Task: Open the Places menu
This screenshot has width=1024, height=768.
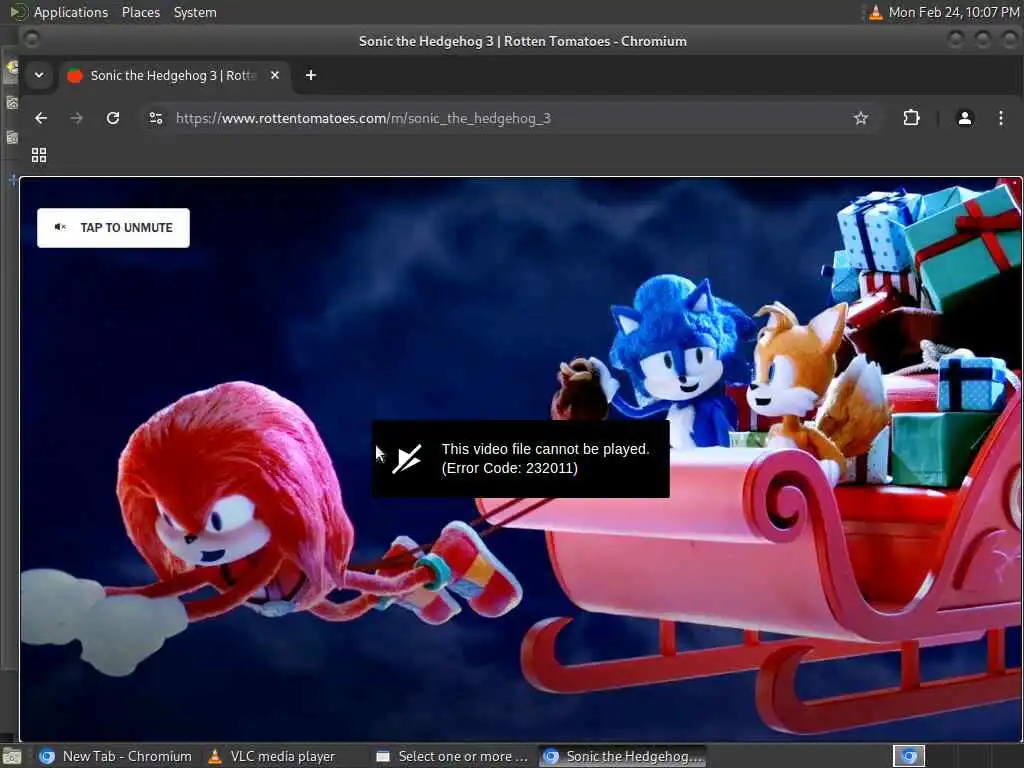Action: coord(140,12)
